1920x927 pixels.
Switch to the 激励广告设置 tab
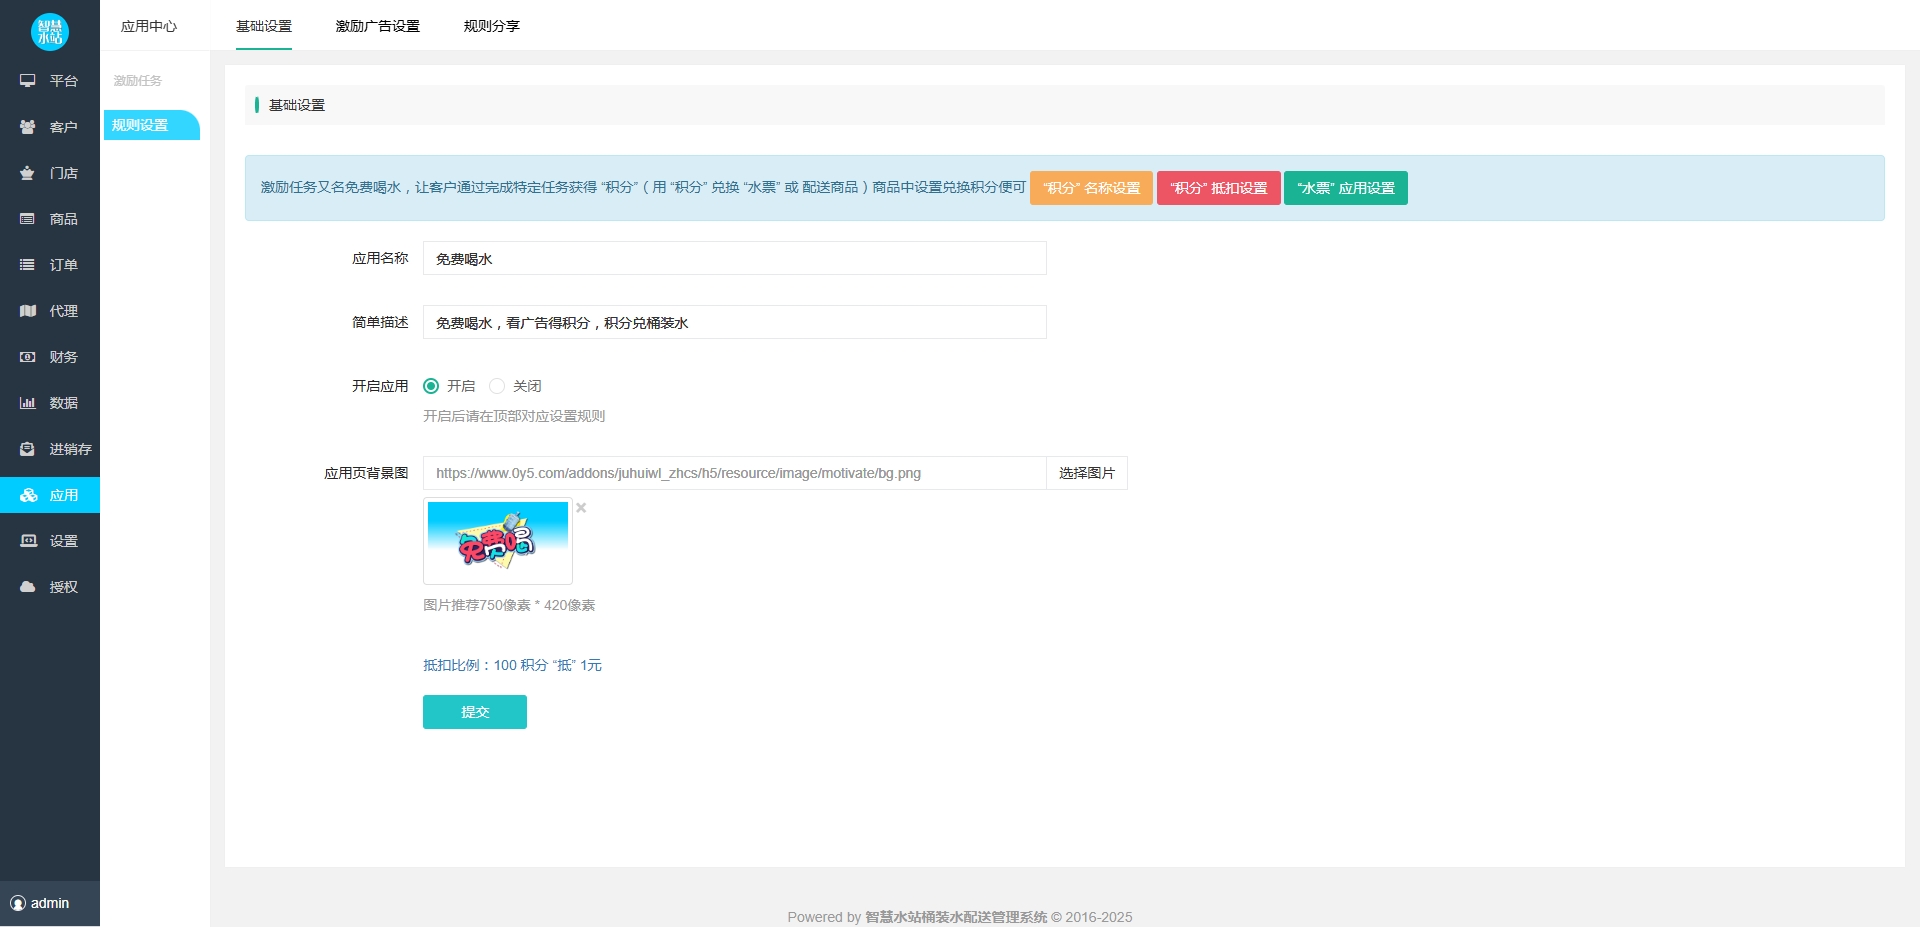pyautogui.click(x=378, y=26)
